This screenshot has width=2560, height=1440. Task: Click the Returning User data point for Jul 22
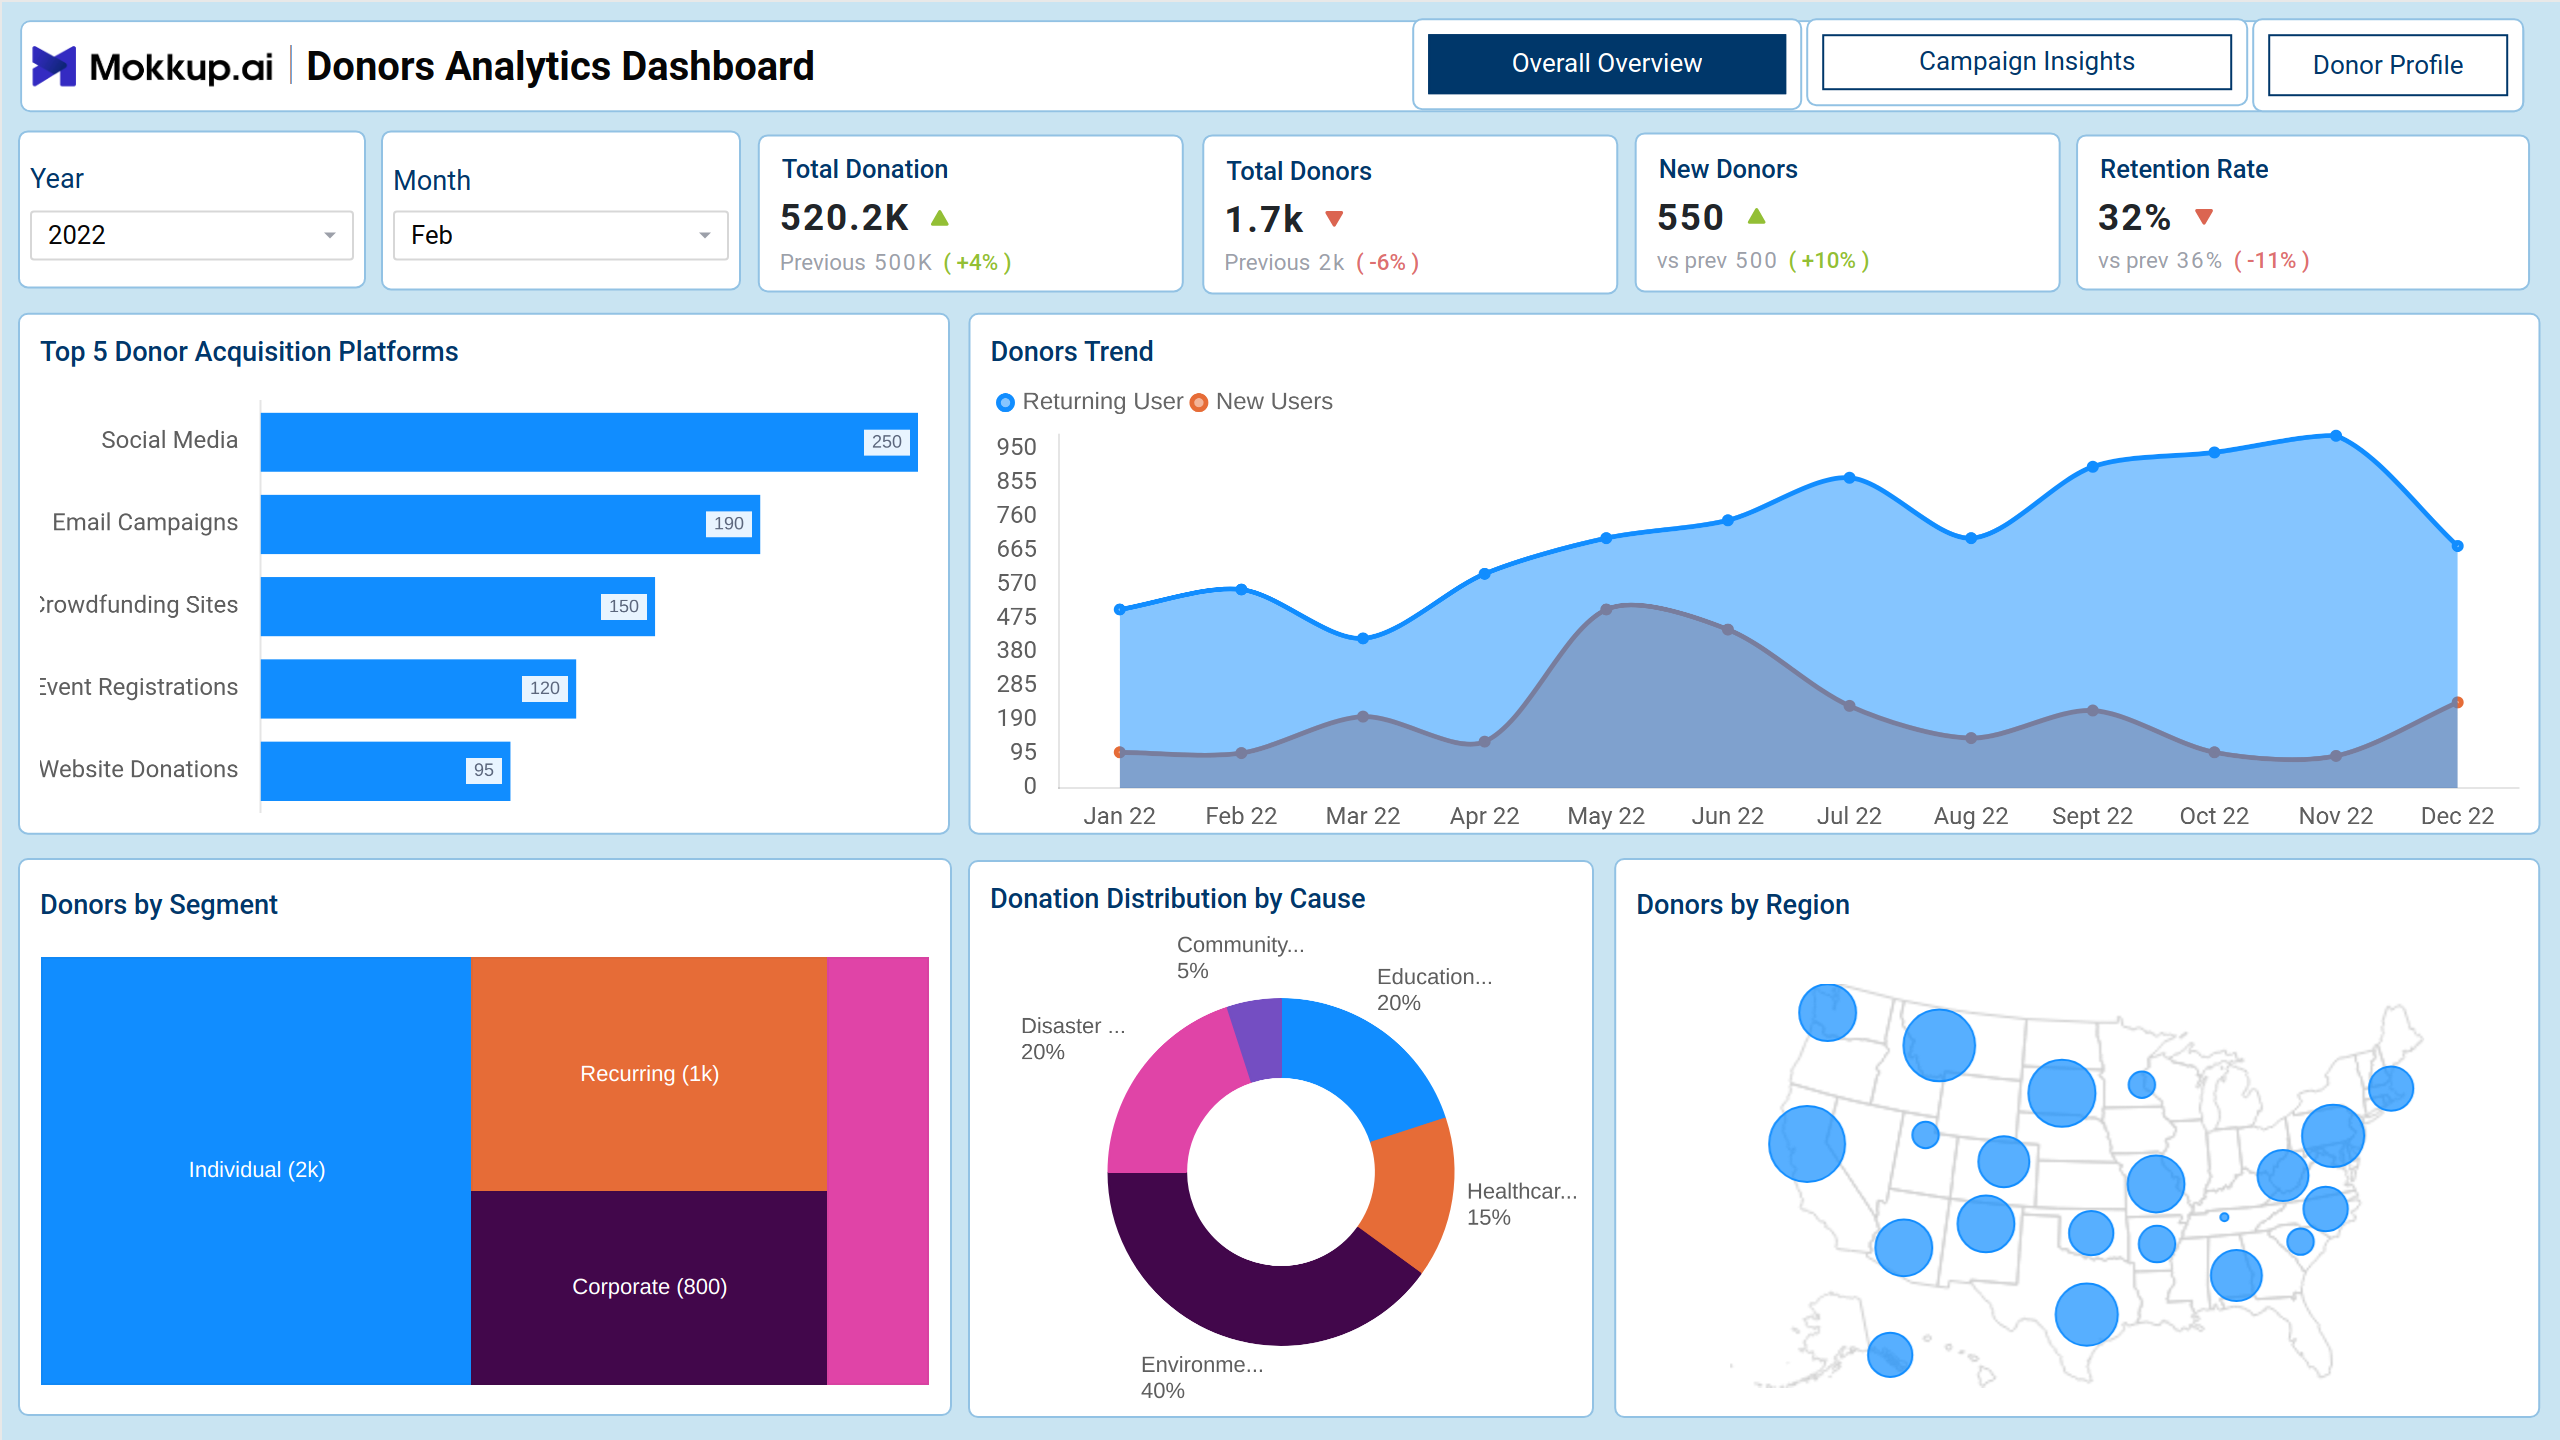(1850, 478)
